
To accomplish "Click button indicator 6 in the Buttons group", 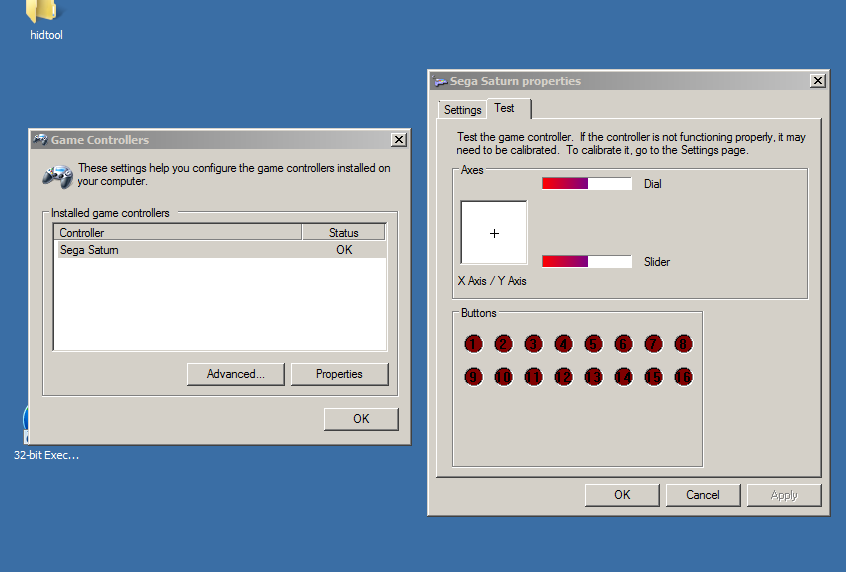I will click(623, 344).
